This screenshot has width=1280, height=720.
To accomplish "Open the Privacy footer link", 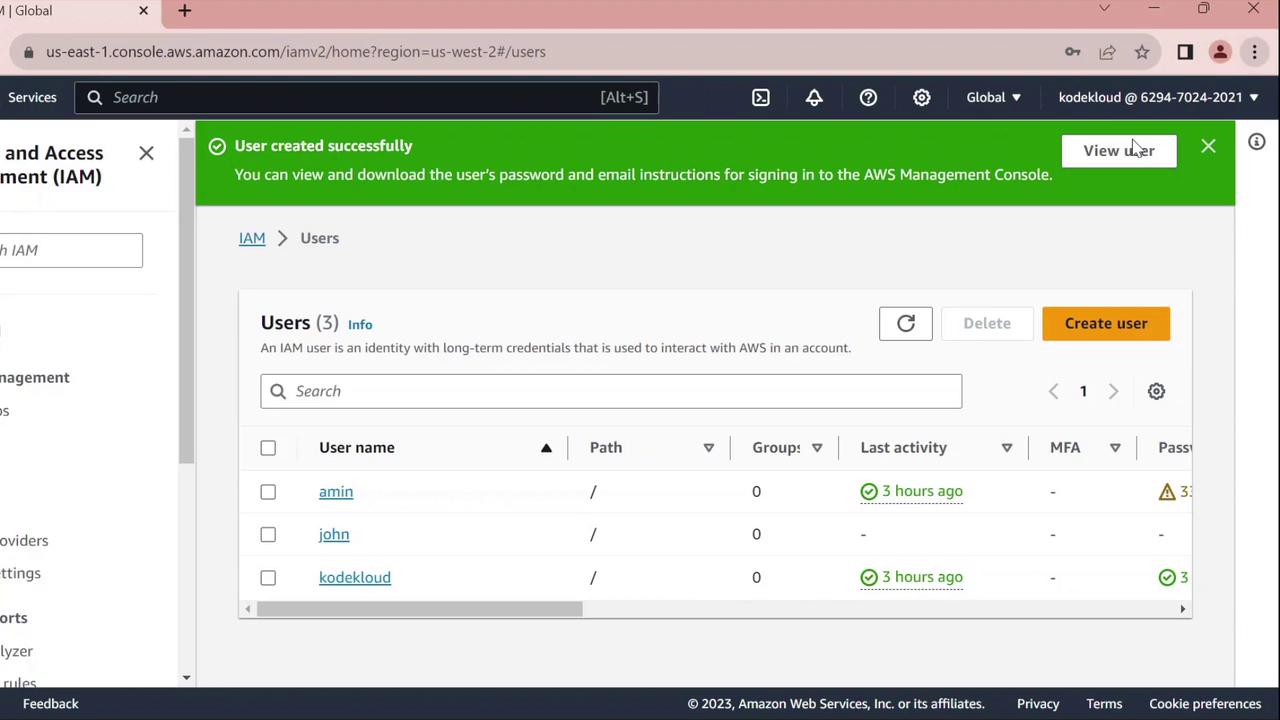I will click(1038, 704).
